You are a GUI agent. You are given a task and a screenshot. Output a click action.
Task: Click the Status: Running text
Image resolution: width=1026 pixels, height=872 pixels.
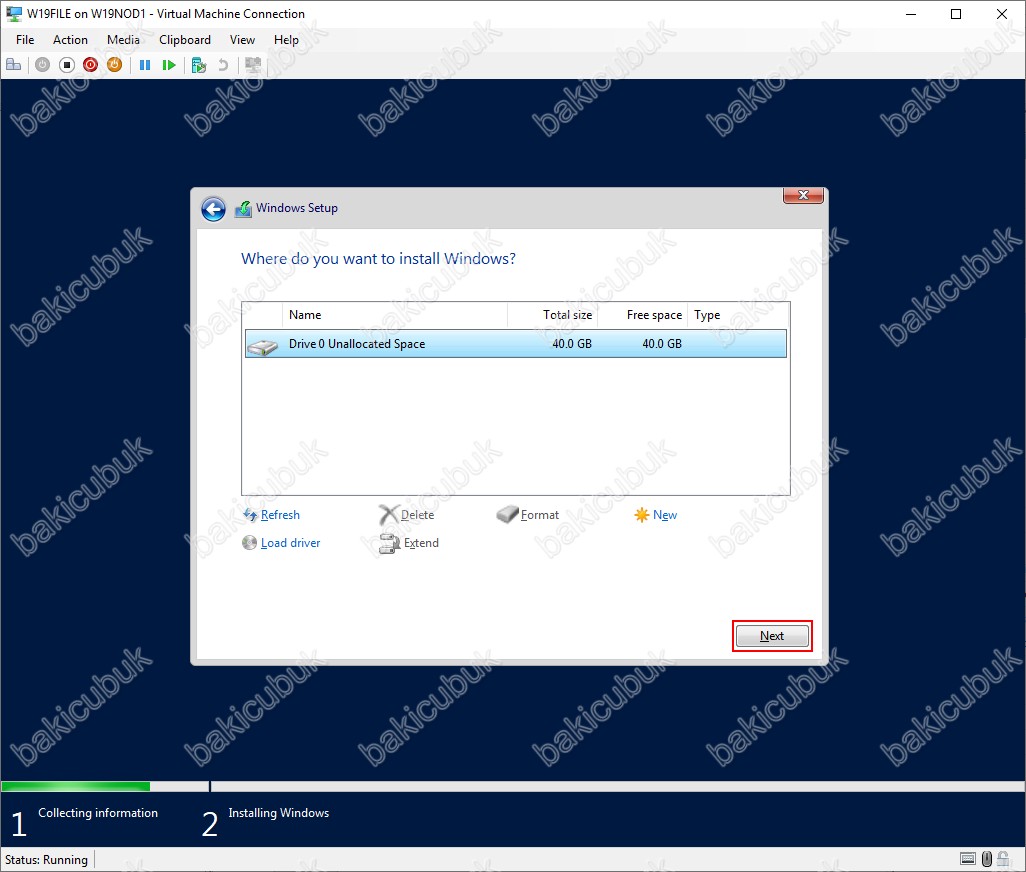point(46,860)
